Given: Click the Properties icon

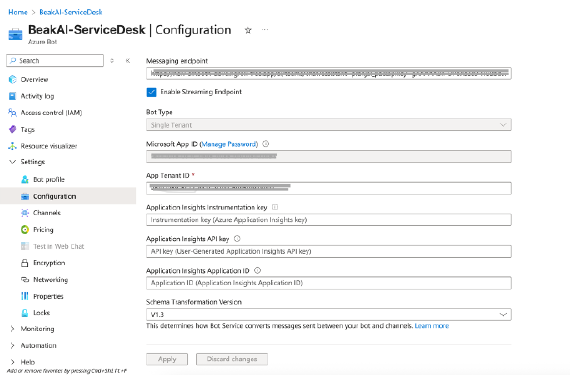Looking at the screenshot, I should pos(25,296).
